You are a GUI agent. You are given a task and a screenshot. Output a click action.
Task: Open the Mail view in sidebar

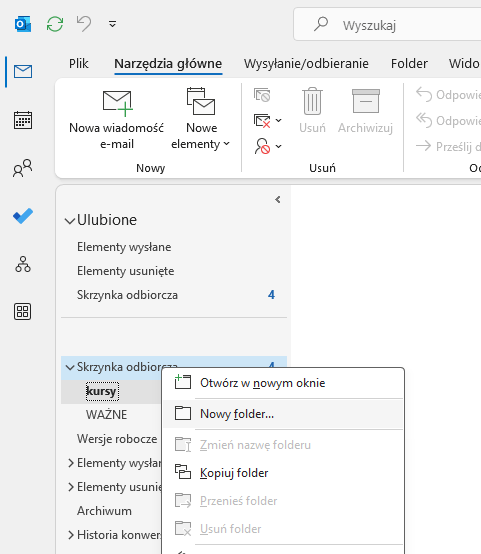pyautogui.click(x=23, y=71)
